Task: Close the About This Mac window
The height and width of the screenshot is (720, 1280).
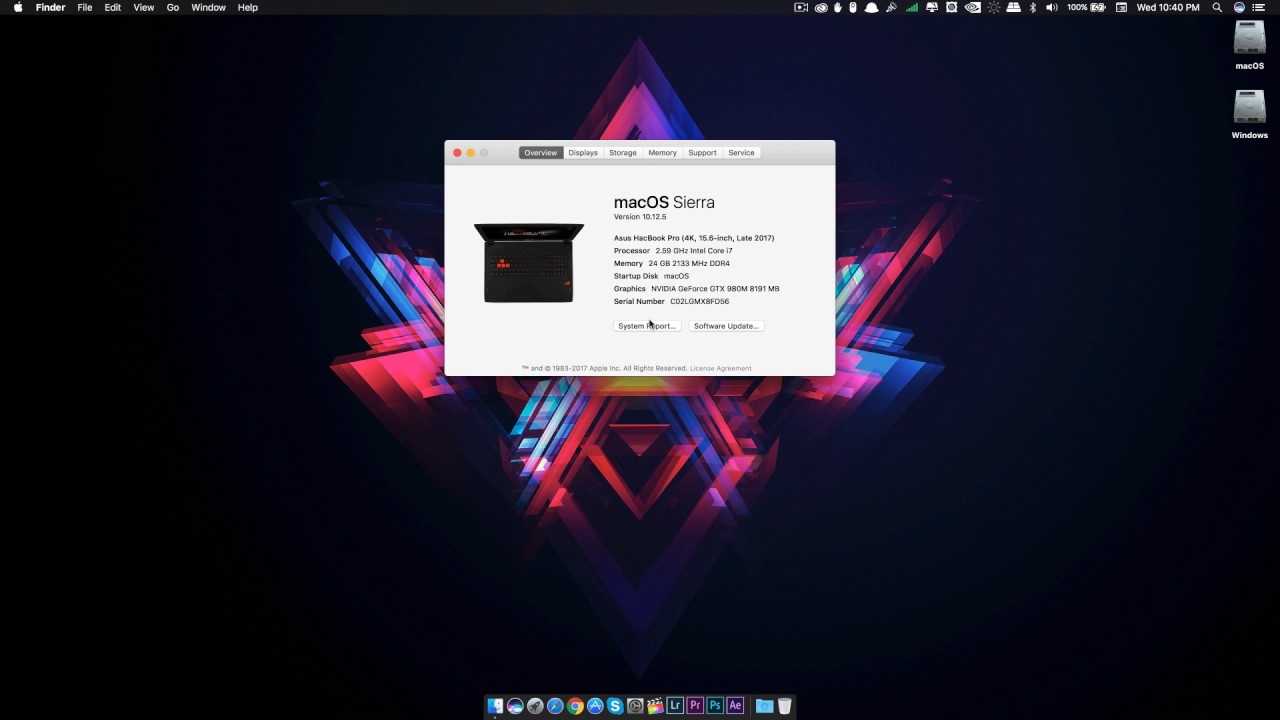Action: (457, 153)
